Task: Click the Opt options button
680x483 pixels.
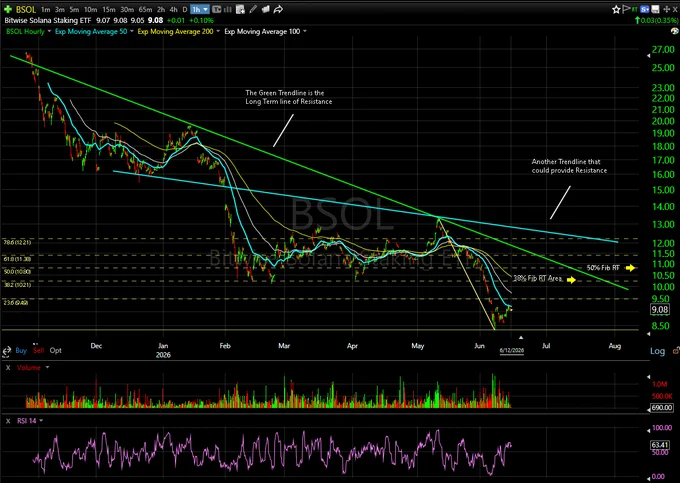Action: [x=55, y=350]
